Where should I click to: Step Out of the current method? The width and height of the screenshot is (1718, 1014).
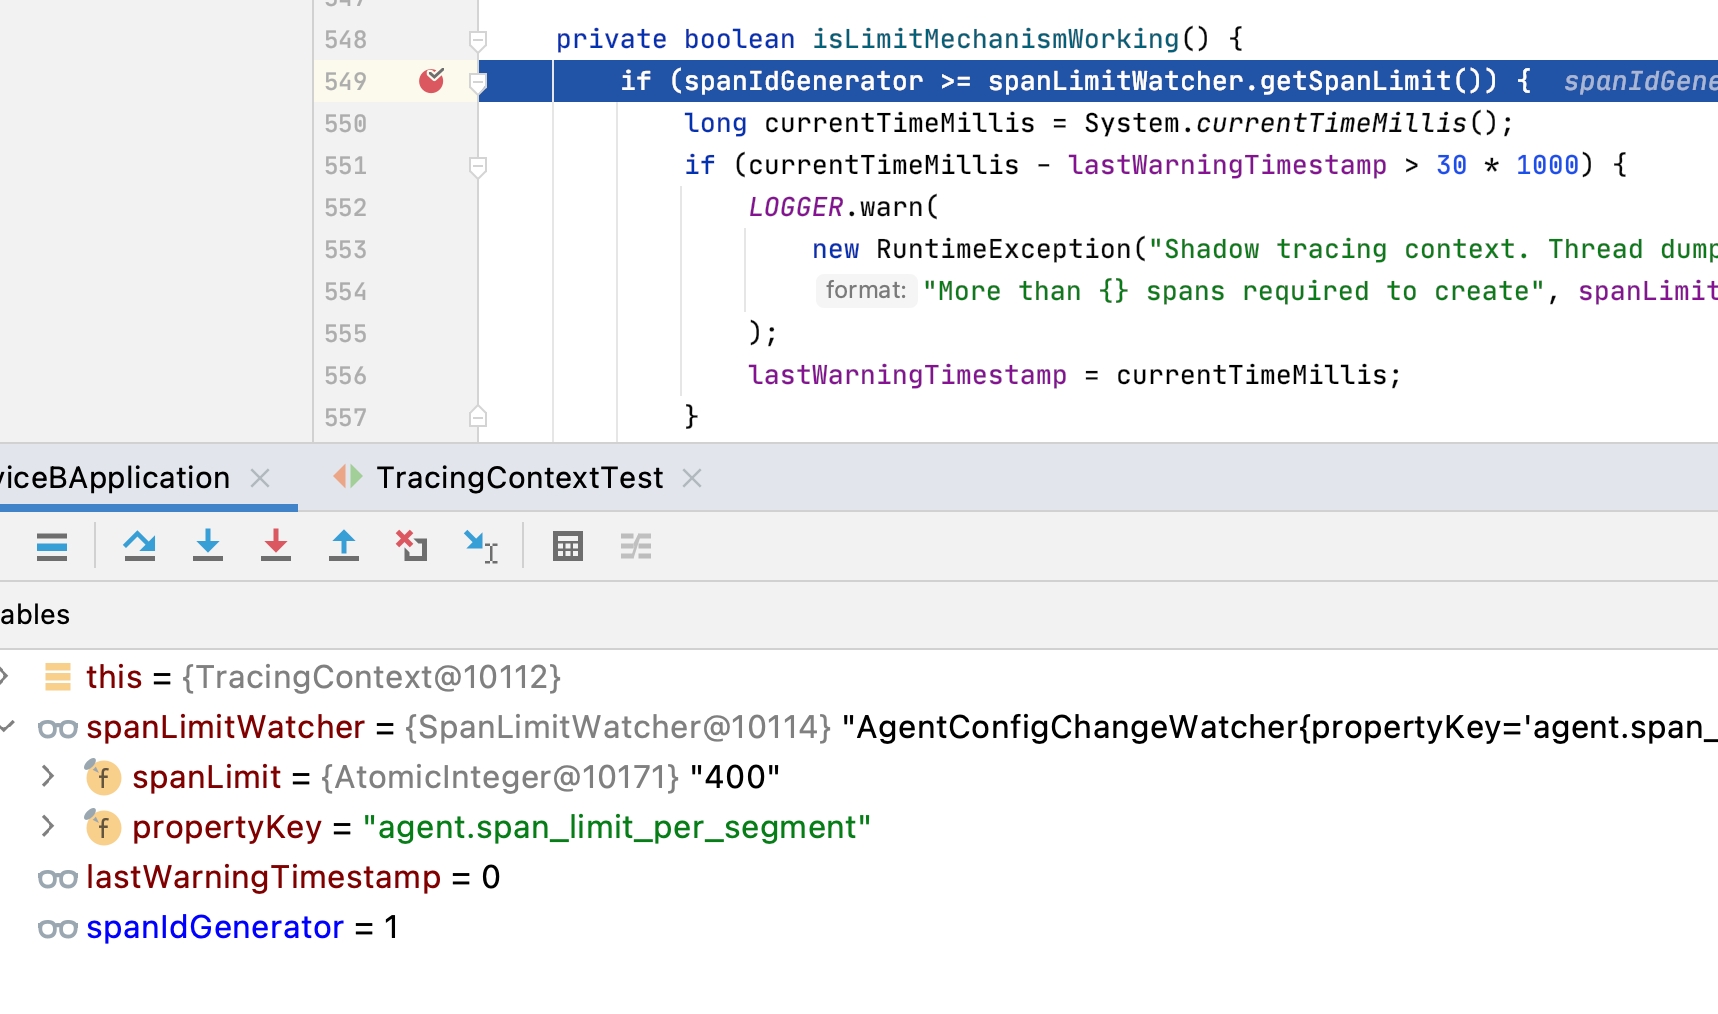[x=343, y=546]
